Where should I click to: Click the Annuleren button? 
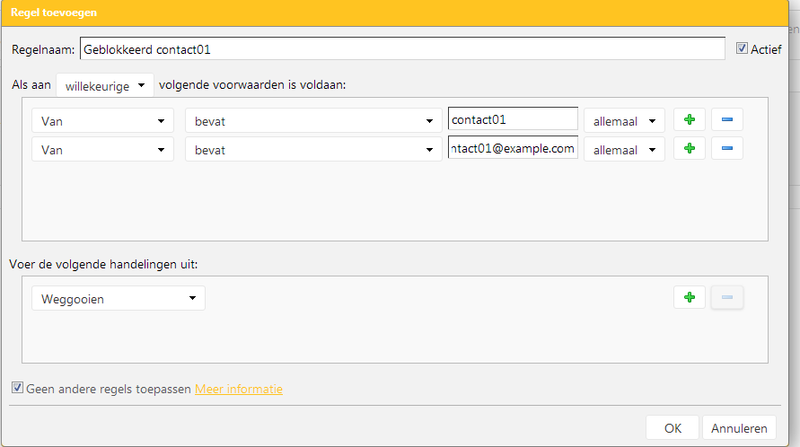pyautogui.click(x=739, y=428)
